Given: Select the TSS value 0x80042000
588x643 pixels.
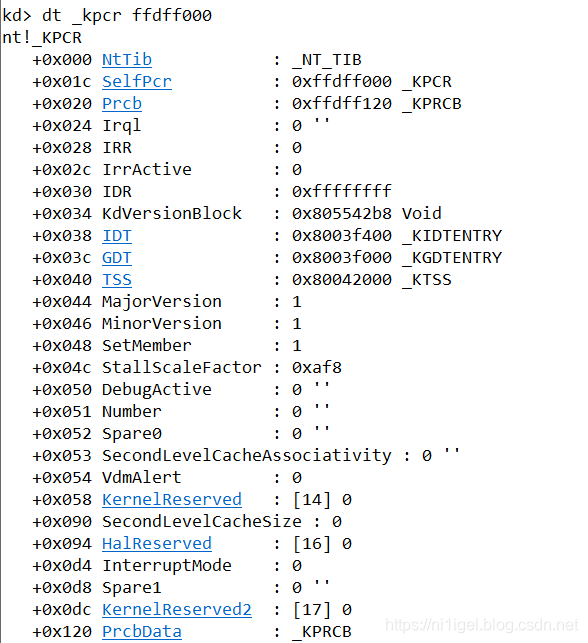Looking at the screenshot, I should point(342,280).
